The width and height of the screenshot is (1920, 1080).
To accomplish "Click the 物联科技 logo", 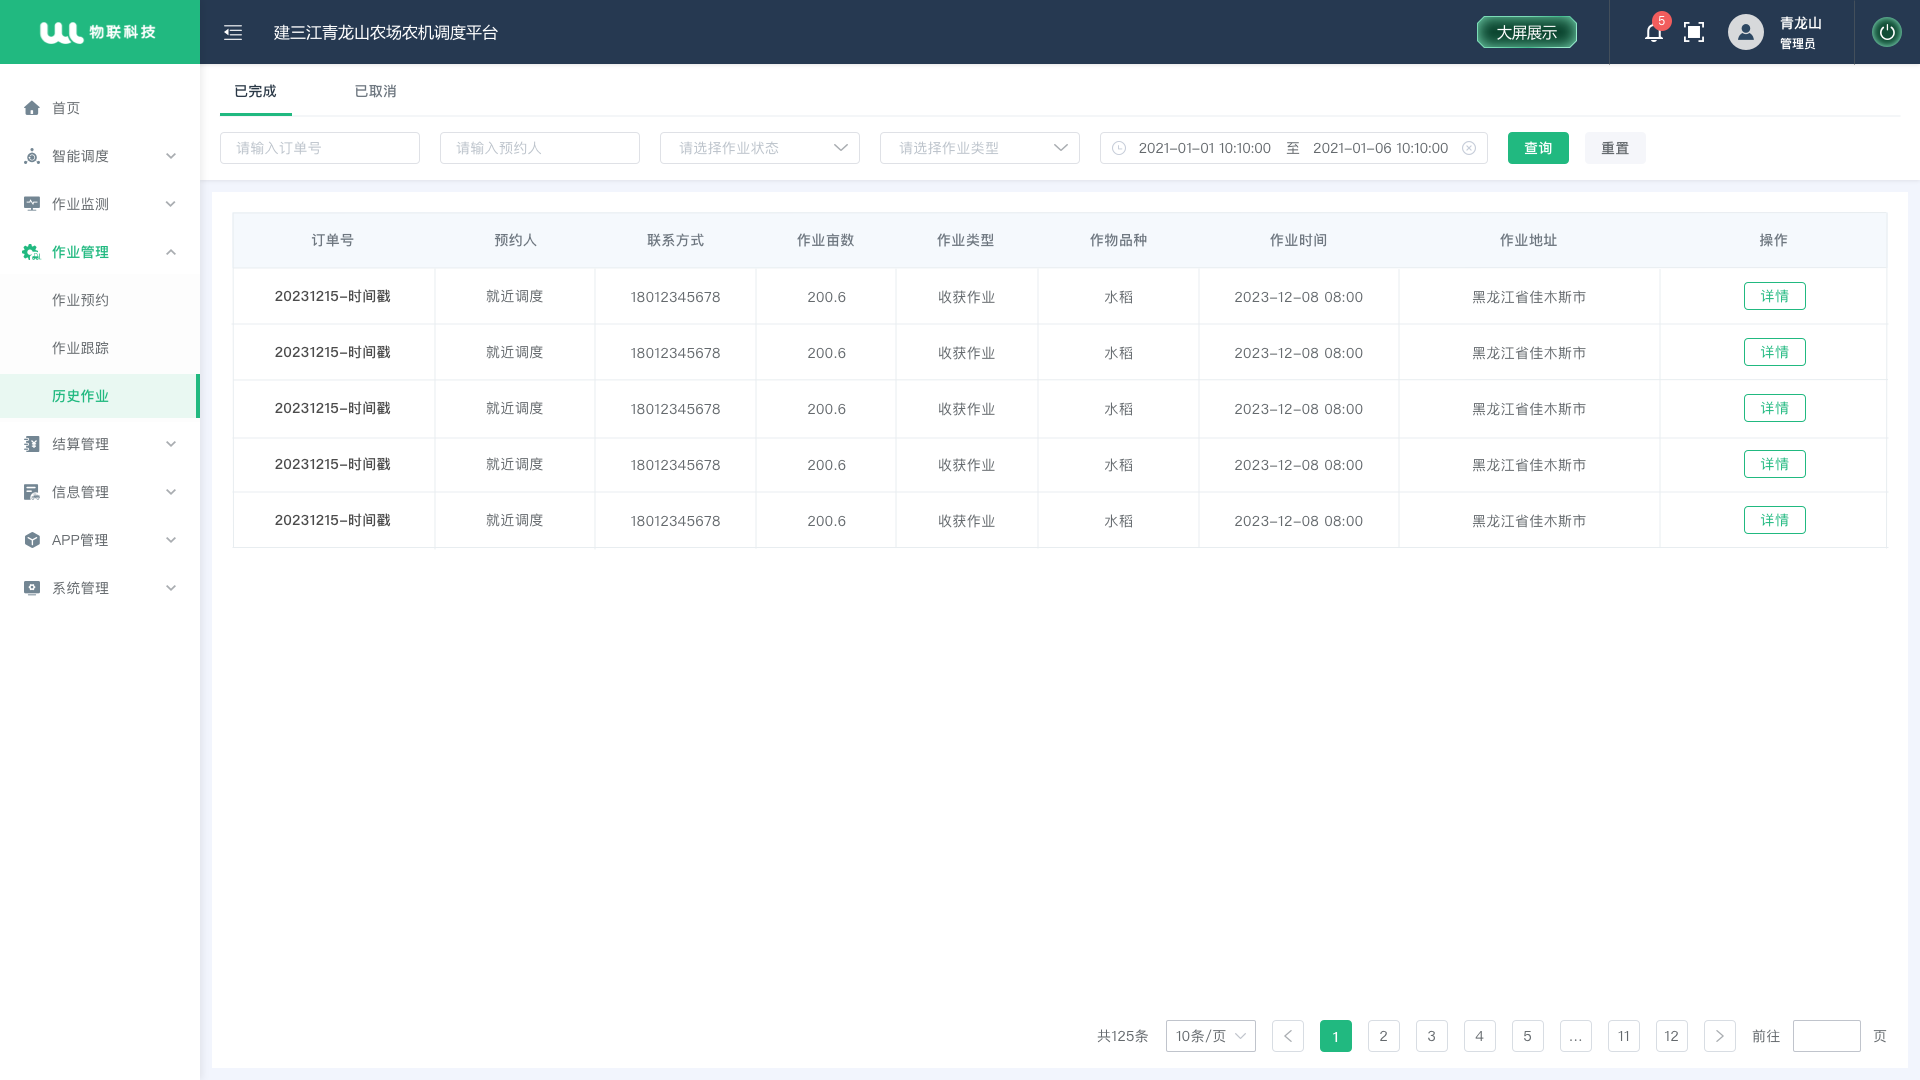I will [98, 32].
